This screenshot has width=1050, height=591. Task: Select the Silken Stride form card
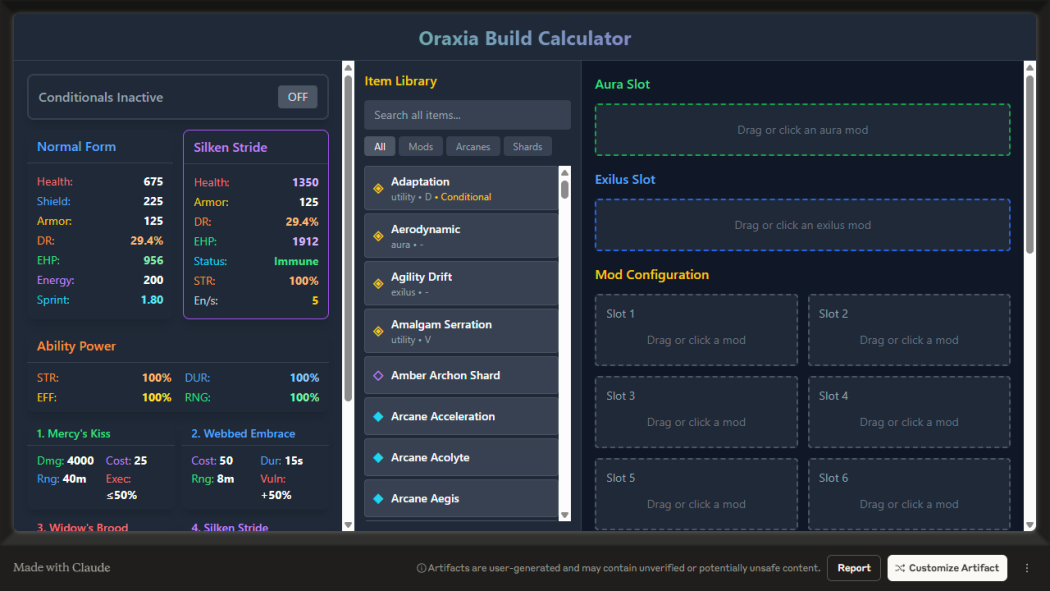(x=255, y=224)
